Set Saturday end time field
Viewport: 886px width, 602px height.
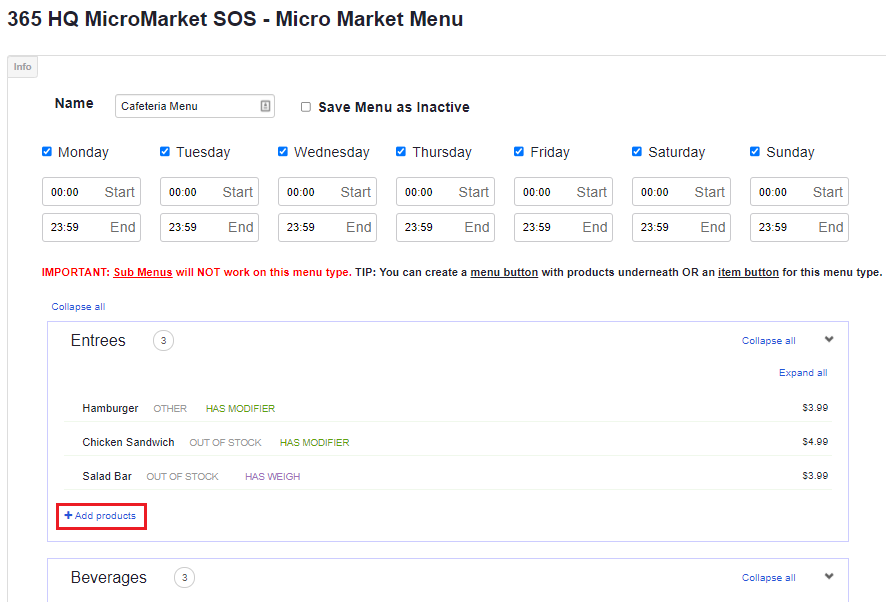pyautogui.click(x=681, y=227)
